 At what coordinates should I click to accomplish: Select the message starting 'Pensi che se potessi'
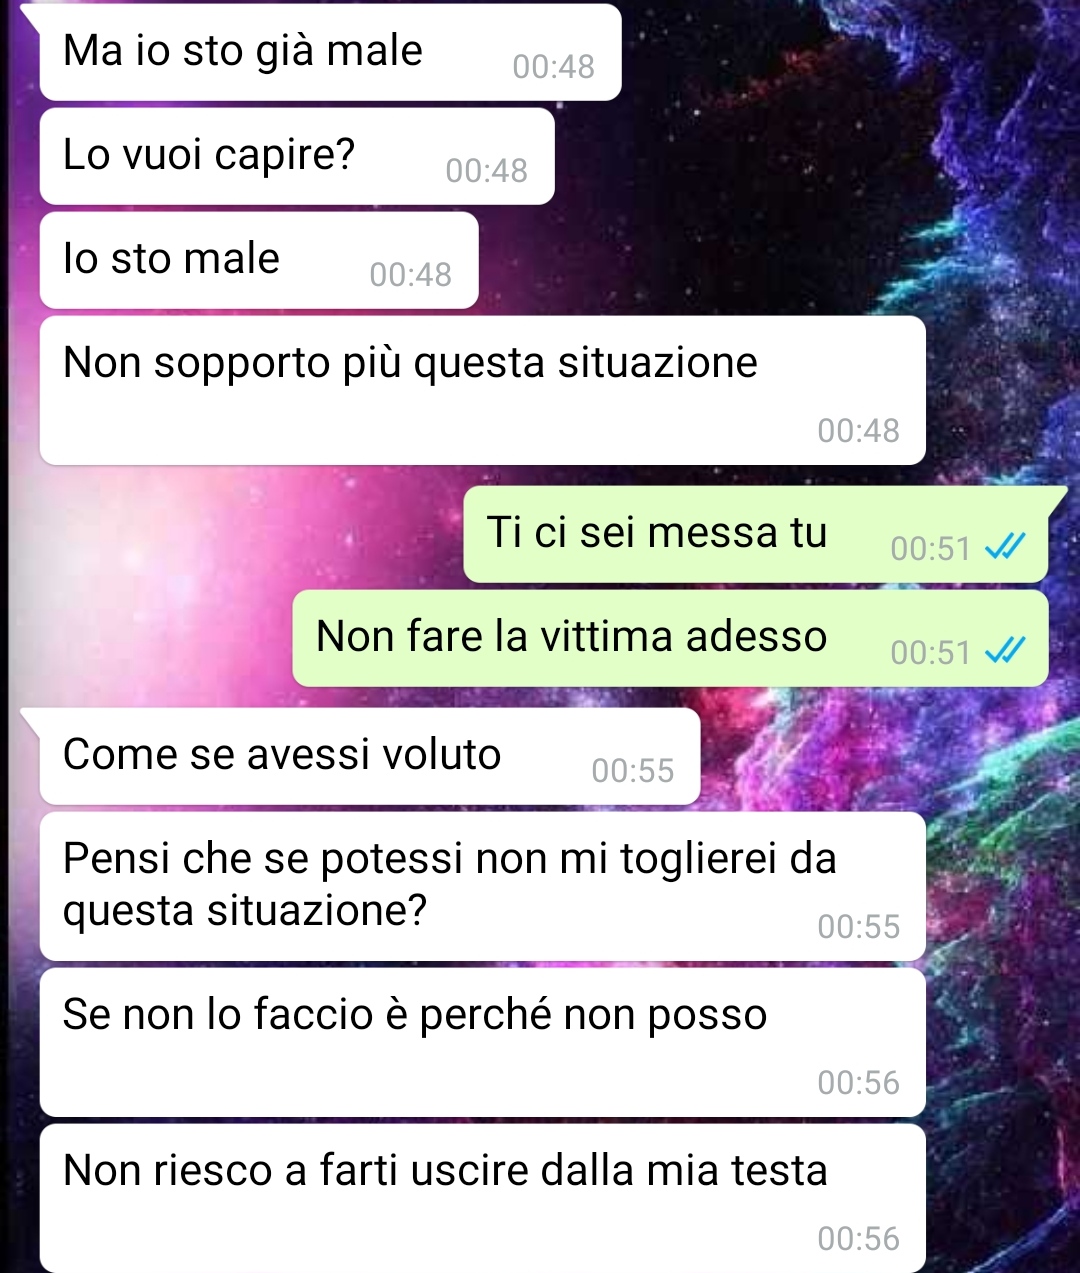tap(482, 886)
